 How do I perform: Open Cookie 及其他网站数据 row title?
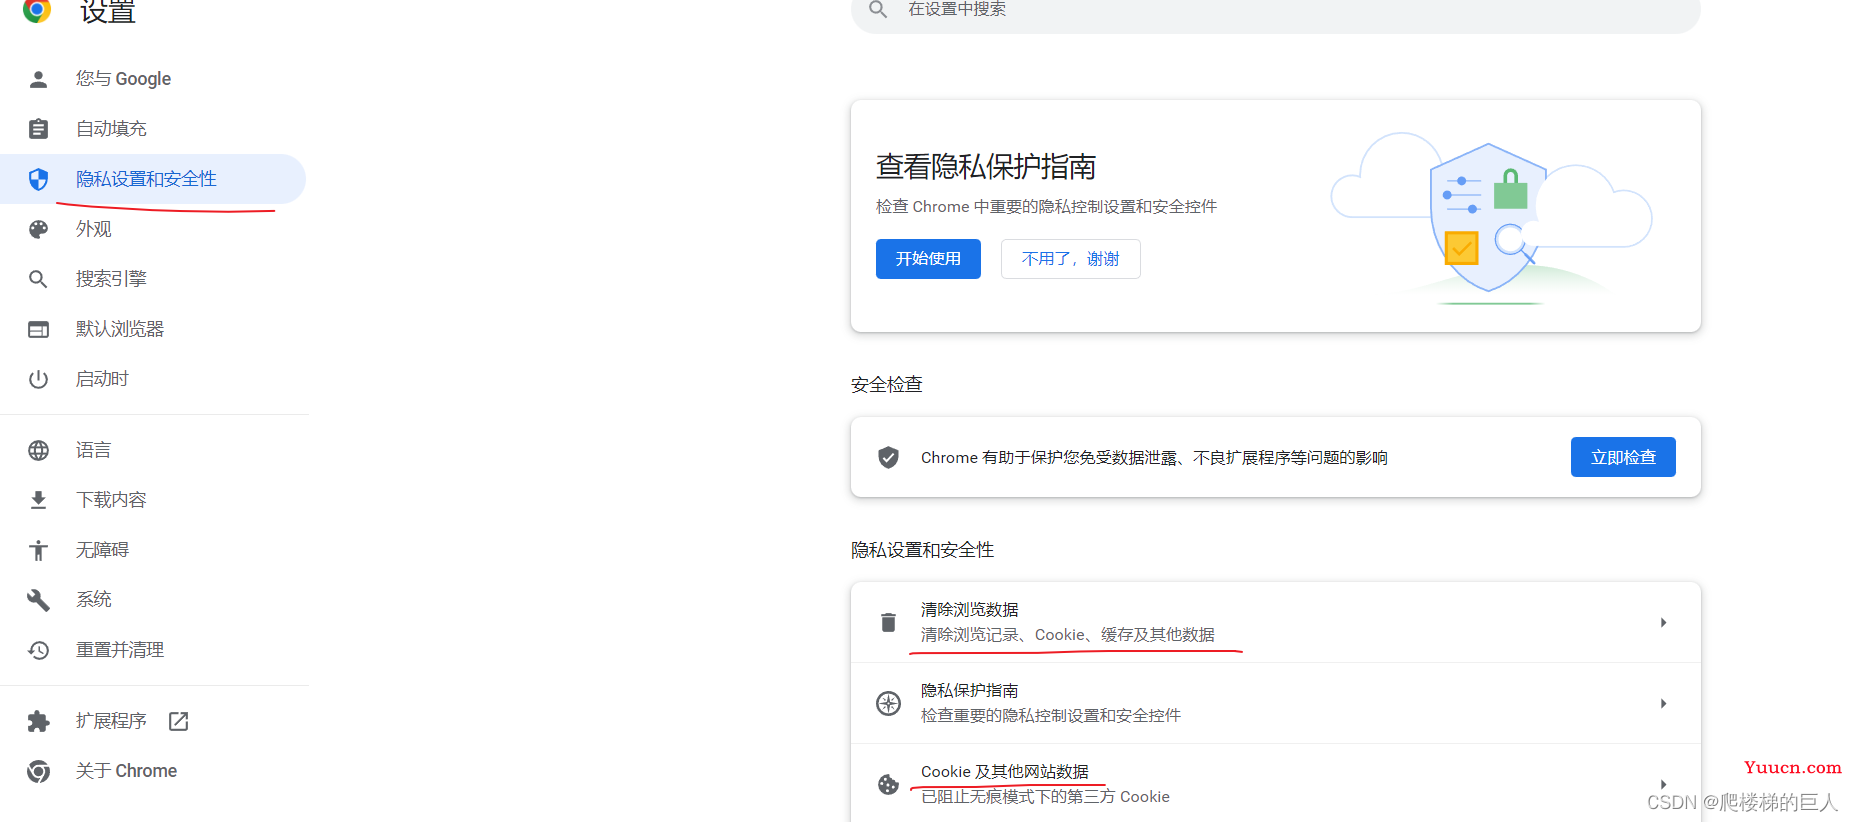click(1005, 771)
